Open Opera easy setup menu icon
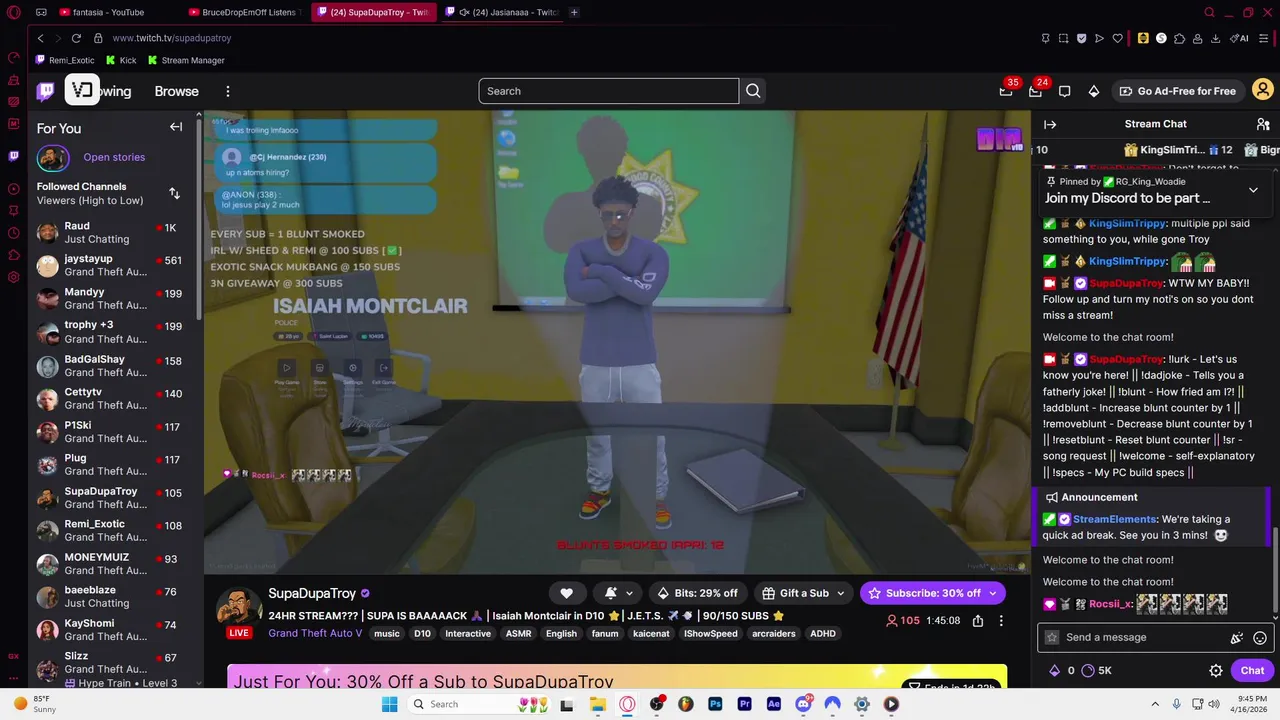Image resolution: width=1280 pixels, height=720 pixels. [1262, 38]
